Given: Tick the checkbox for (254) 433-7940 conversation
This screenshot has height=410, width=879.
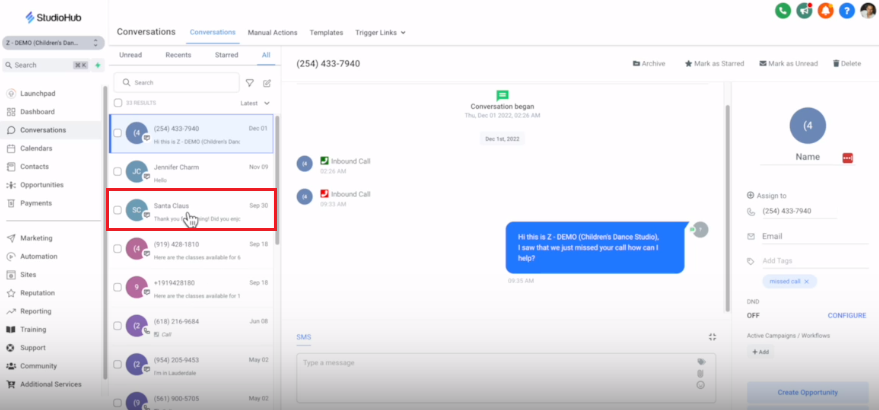Looking at the screenshot, I should 118,133.
